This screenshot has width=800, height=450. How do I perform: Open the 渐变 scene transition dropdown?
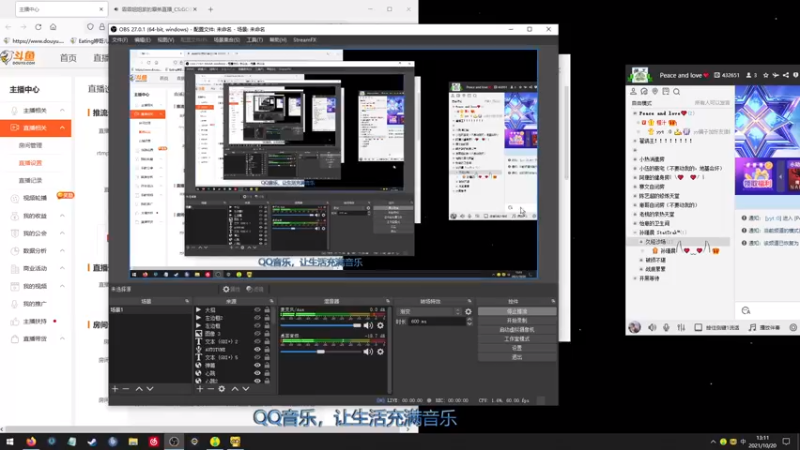coord(429,311)
